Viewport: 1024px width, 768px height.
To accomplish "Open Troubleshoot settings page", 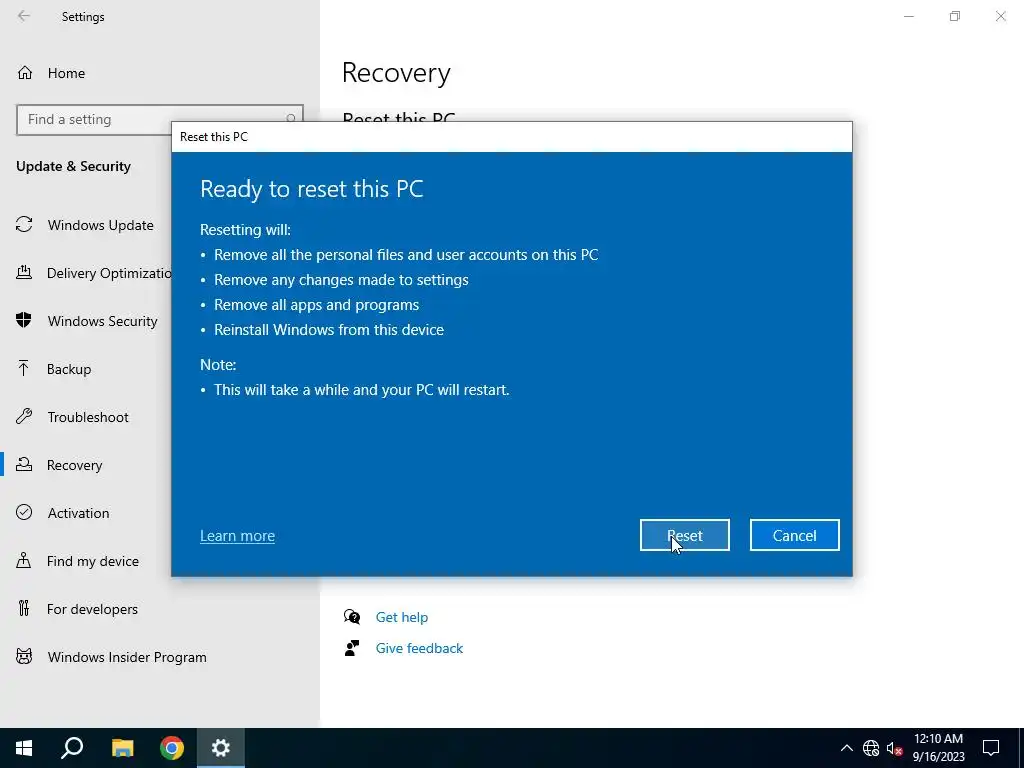I will 88,417.
